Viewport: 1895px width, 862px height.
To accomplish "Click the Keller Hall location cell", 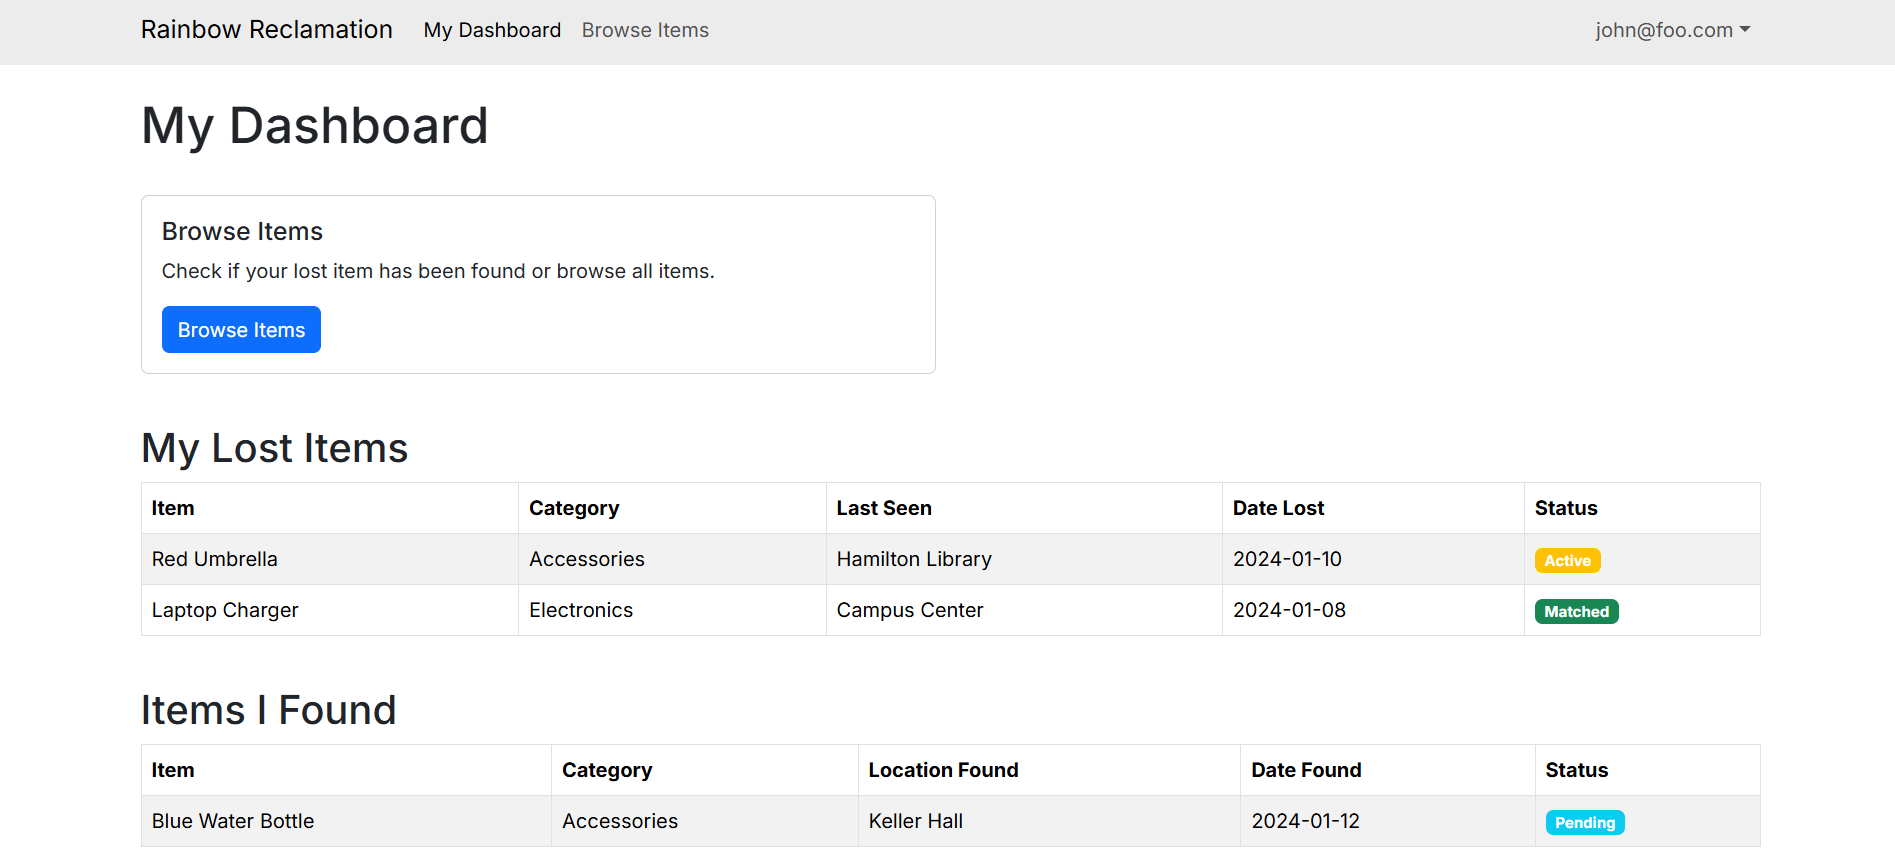I will [916, 821].
